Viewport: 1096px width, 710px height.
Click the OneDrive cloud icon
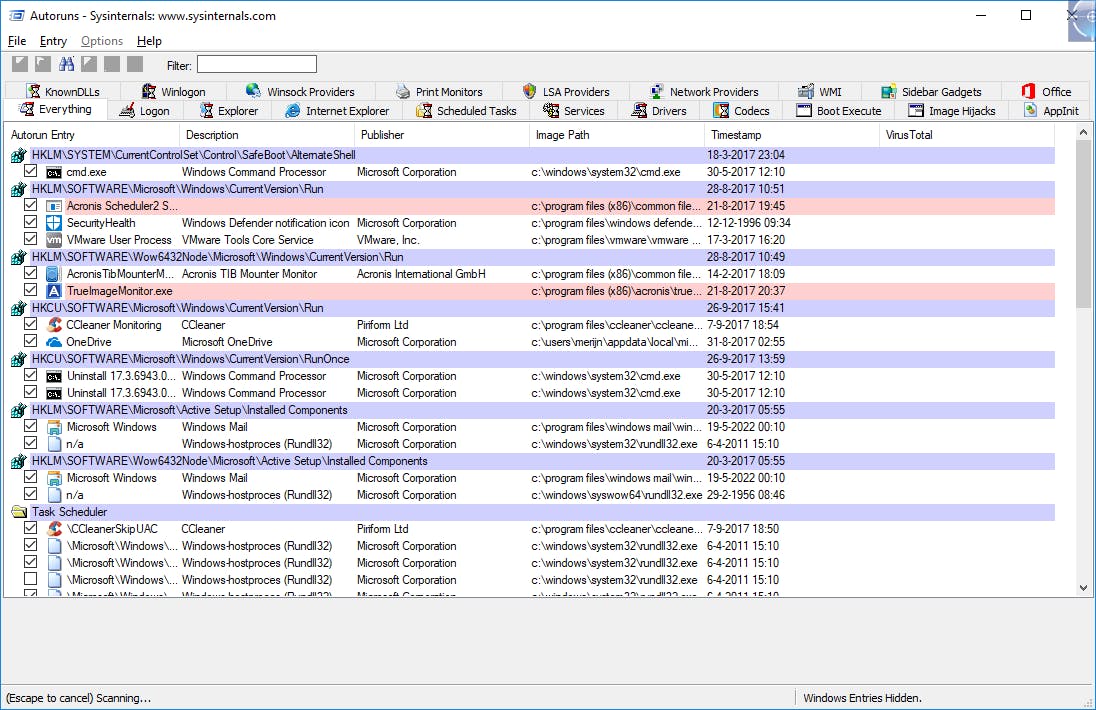[53, 341]
